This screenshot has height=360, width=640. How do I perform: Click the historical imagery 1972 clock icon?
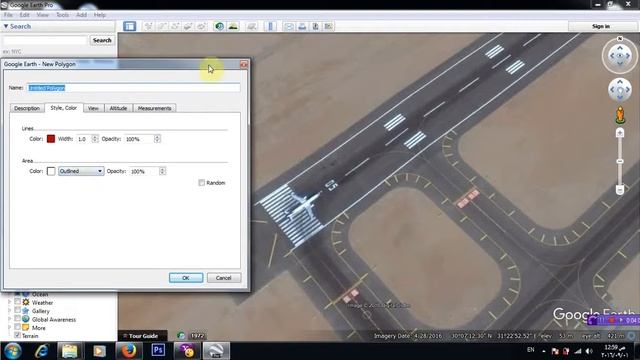pos(181,336)
